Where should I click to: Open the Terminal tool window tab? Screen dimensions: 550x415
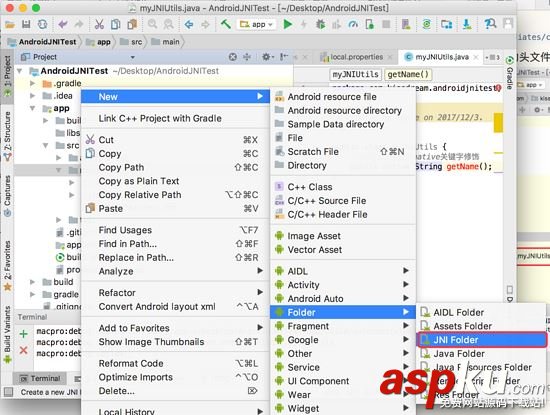click(x=40, y=379)
